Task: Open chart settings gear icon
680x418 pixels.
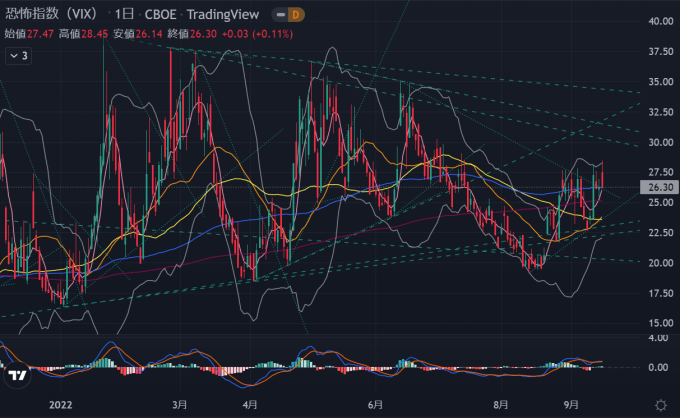Action: (659, 404)
